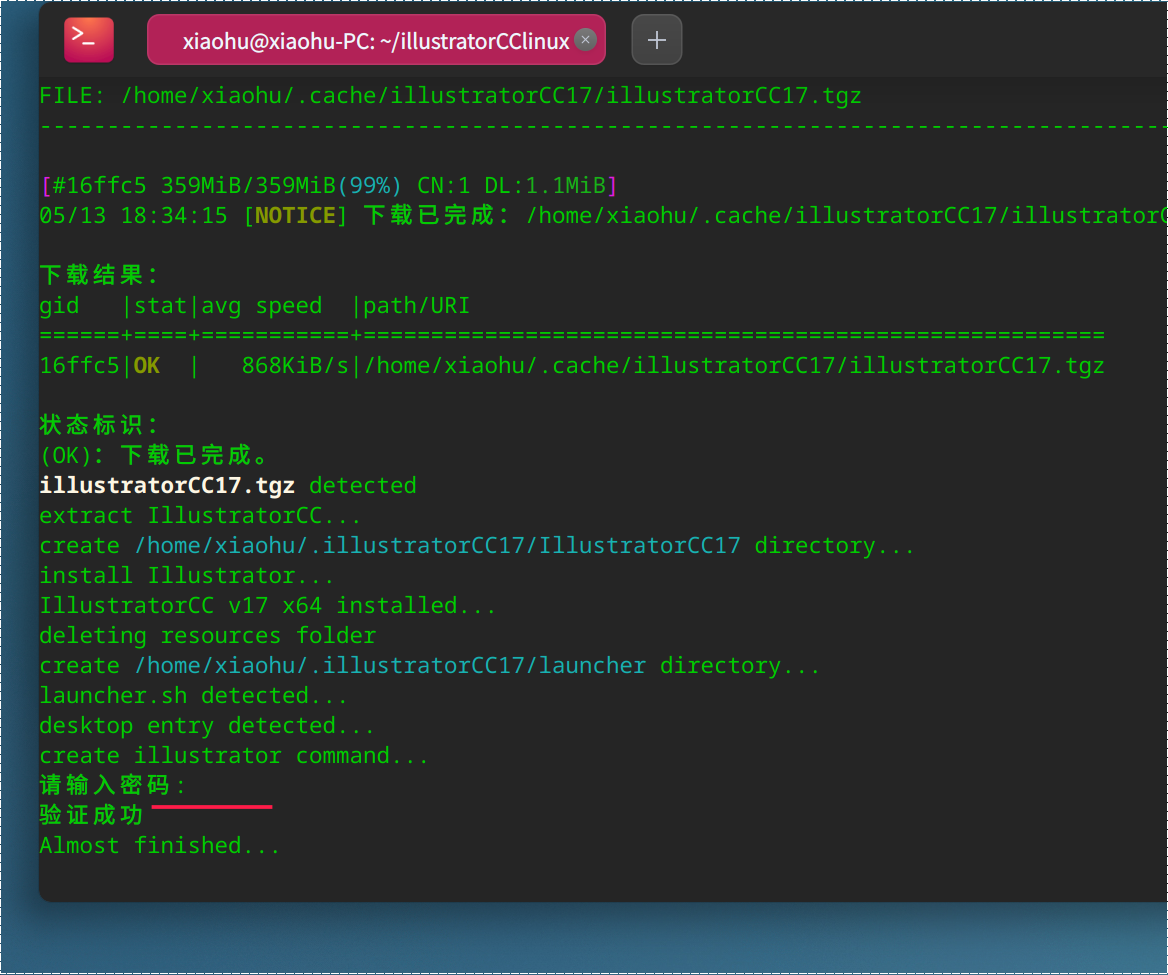1168x975 pixels.
Task: Click the NOTICE text in log line
Action: [295, 215]
